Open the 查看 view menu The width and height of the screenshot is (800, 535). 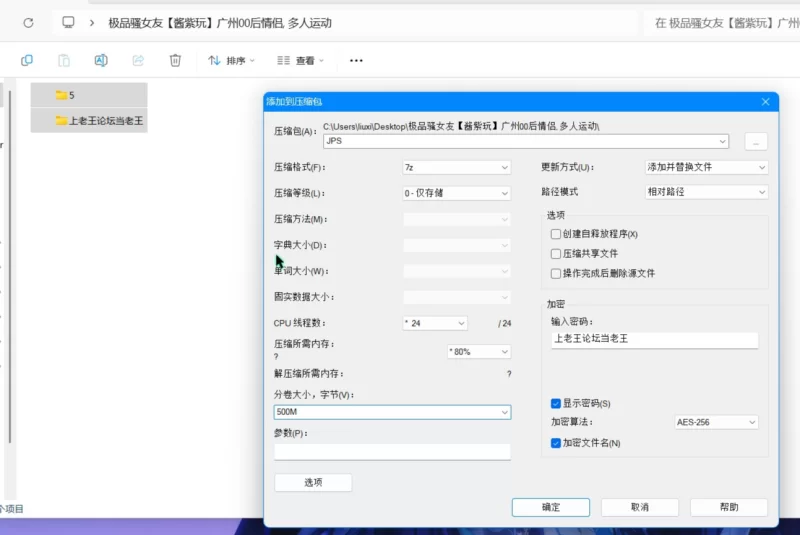(301, 61)
